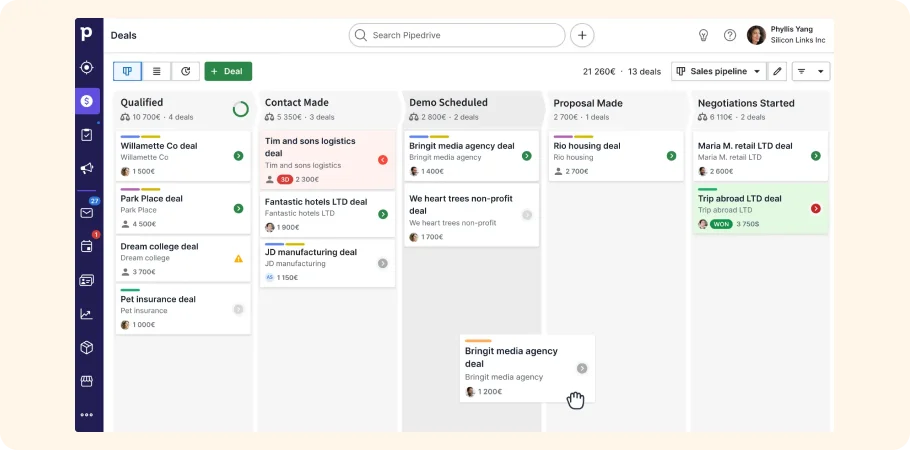Click the quick add plus button
This screenshot has width=910, height=450.
tap(582, 35)
